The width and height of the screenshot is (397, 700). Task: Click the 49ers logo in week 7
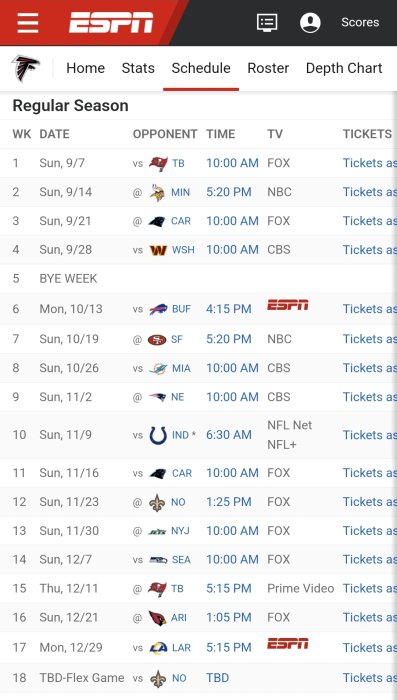point(157,340)
